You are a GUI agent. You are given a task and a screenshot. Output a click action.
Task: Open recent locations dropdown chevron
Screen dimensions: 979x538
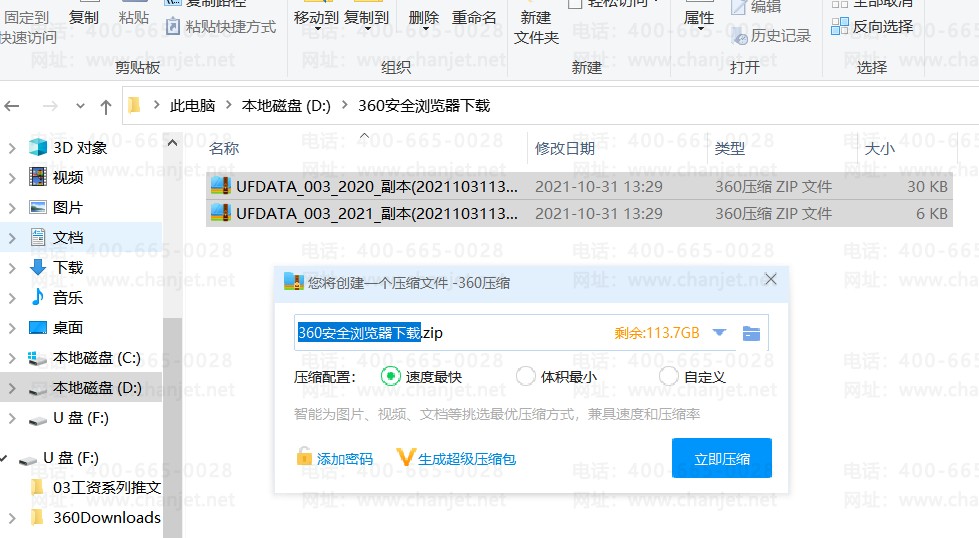pos(80,106)
